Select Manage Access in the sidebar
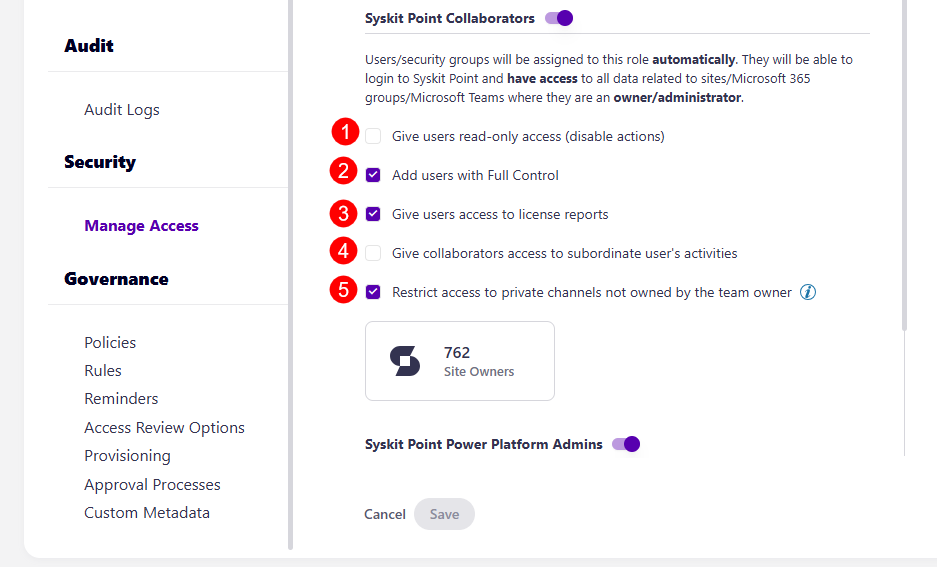Image resolution: width=937 pixels, height=567 pixels. [141, 226]
